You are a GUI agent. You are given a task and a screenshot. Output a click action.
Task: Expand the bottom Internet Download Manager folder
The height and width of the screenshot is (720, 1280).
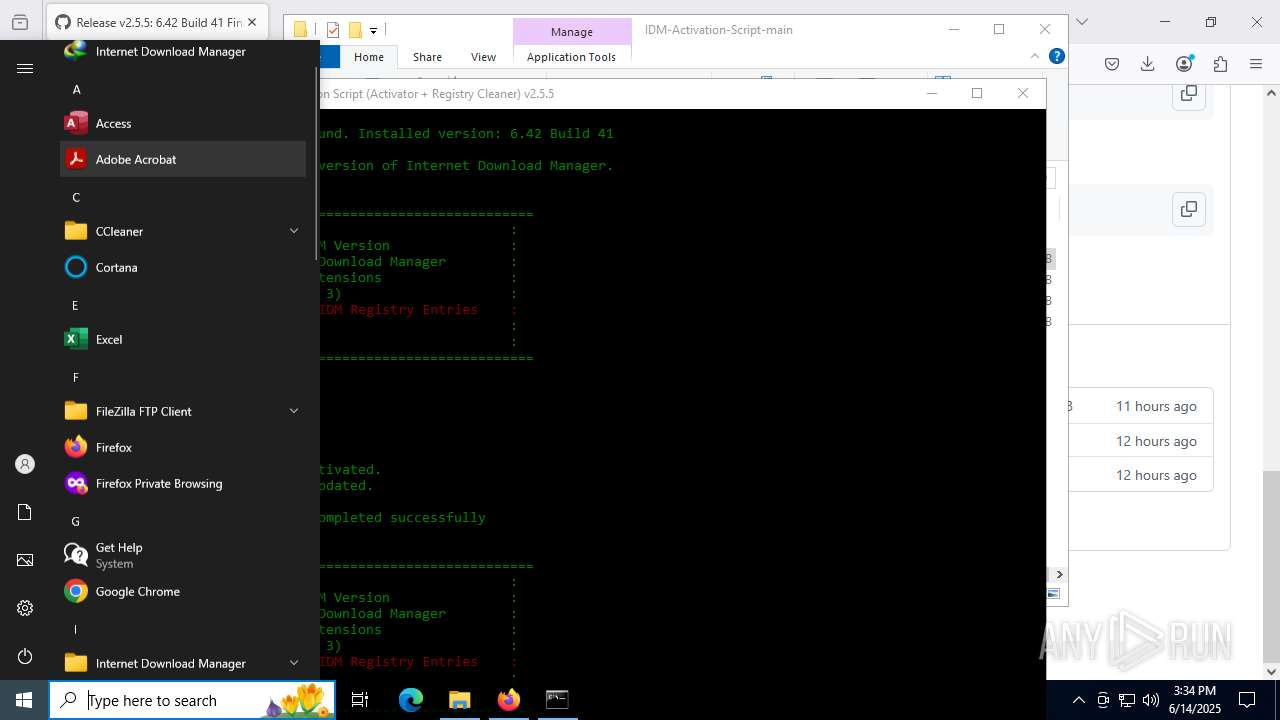(294, 663)
